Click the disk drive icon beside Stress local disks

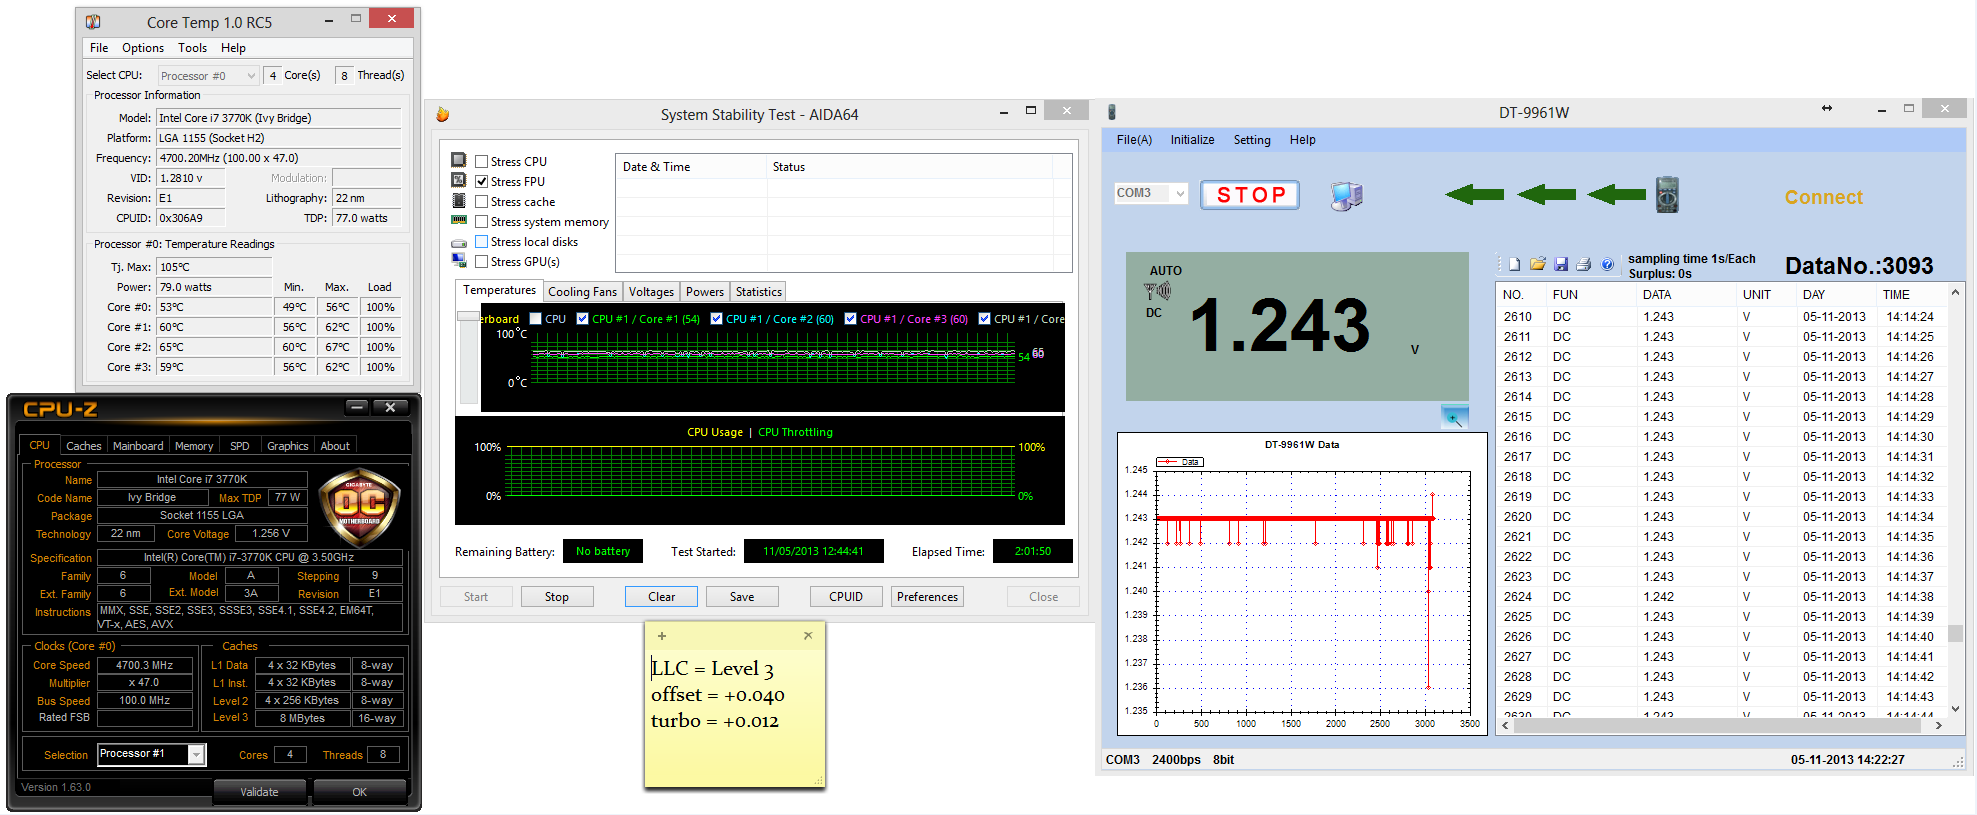pos(459,243)
